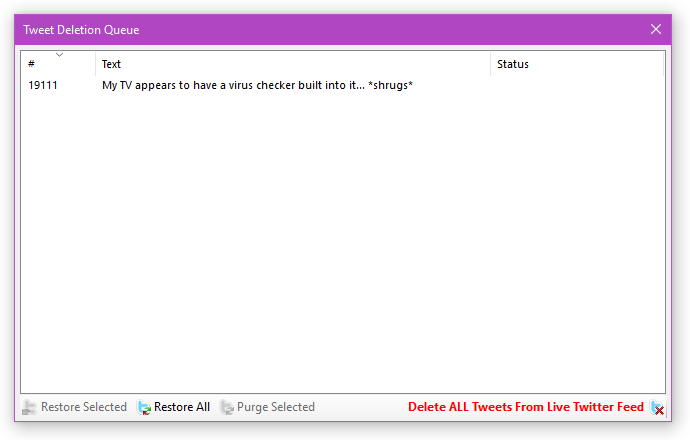
Task: Click the divider between Text and Status columns
Action: click(490, 65)
